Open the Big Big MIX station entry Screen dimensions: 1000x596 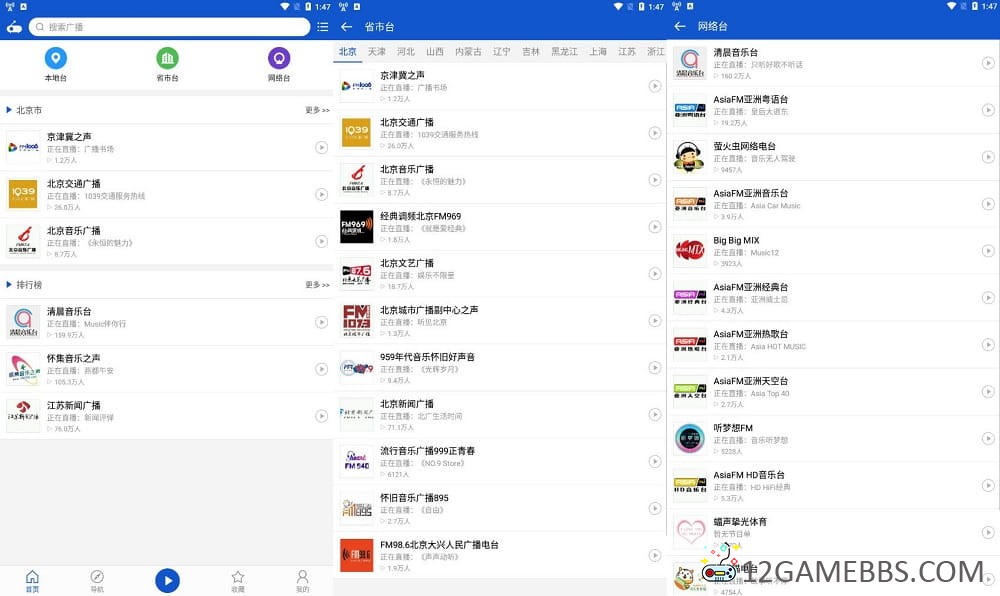click(820, 251)
